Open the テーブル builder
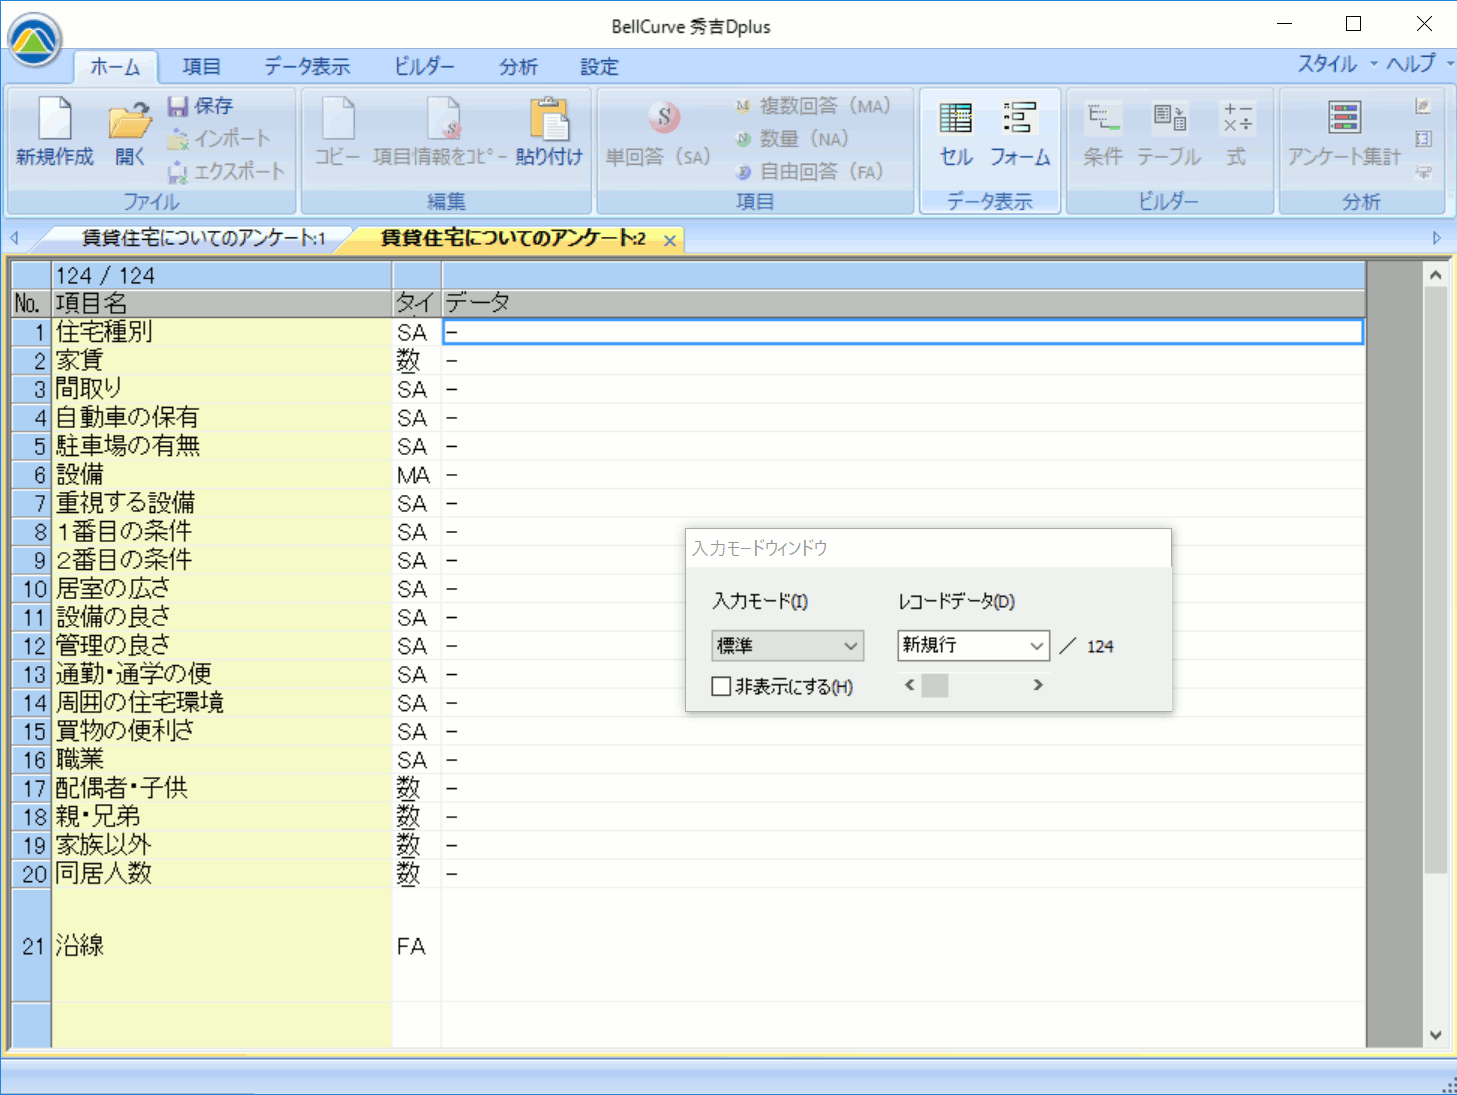 (x=1169, y=132)
